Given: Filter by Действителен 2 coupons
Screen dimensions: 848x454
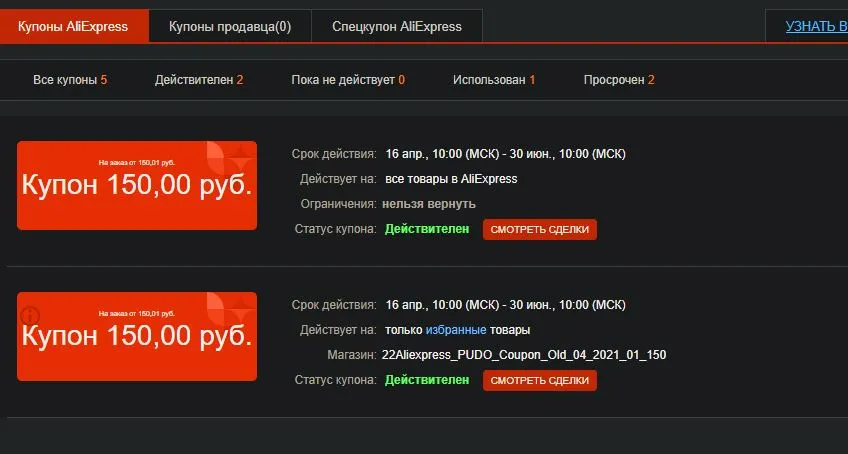Looking at the screenshot, I should pyautogui.click(x=199, y=80).
